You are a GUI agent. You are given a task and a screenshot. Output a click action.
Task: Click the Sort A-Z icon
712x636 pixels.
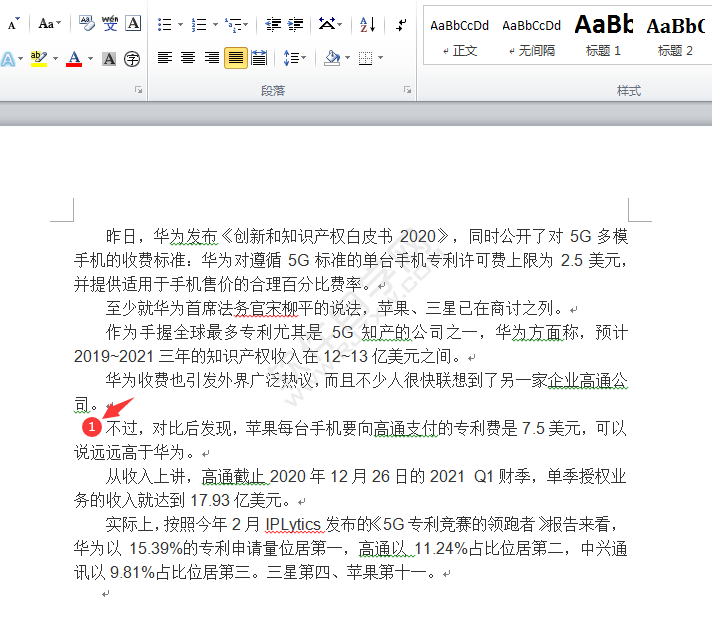367,25
